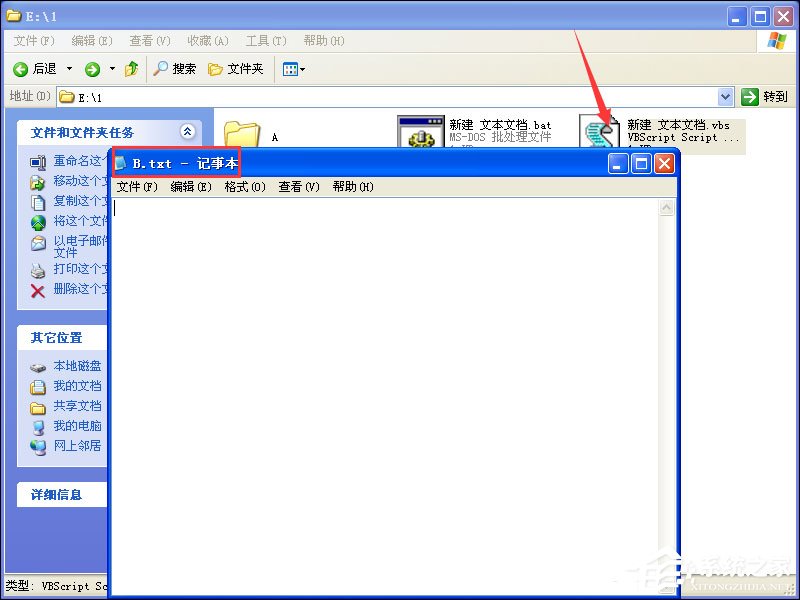The width and height of the screenshot is (800, 600).
Task: Click the Back arrow icon in Explorer
Action: (x=20, y=69)
